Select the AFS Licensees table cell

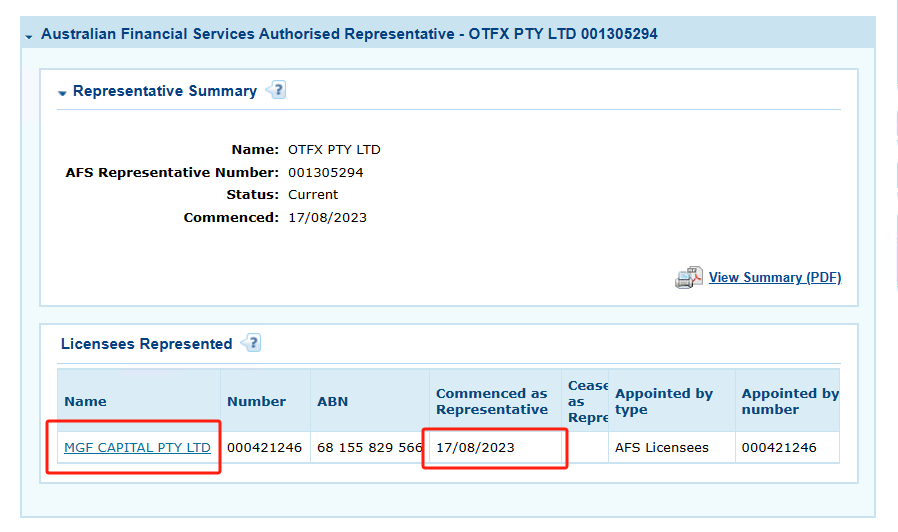click(x=661, y=447)
